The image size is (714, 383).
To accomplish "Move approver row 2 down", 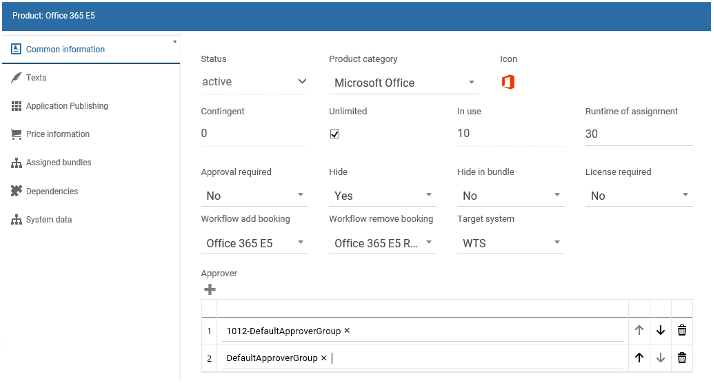I will [660, 358].
